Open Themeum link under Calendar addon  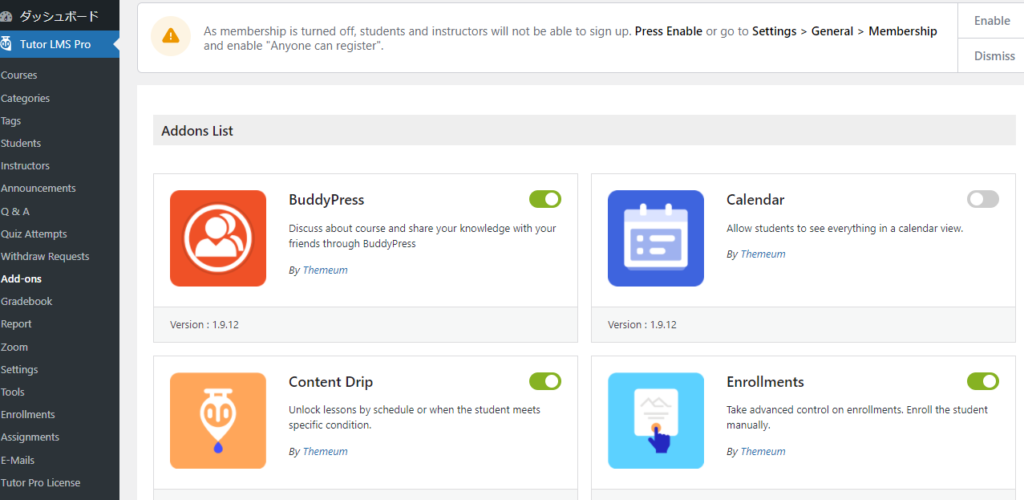click(x=763, y=254)
